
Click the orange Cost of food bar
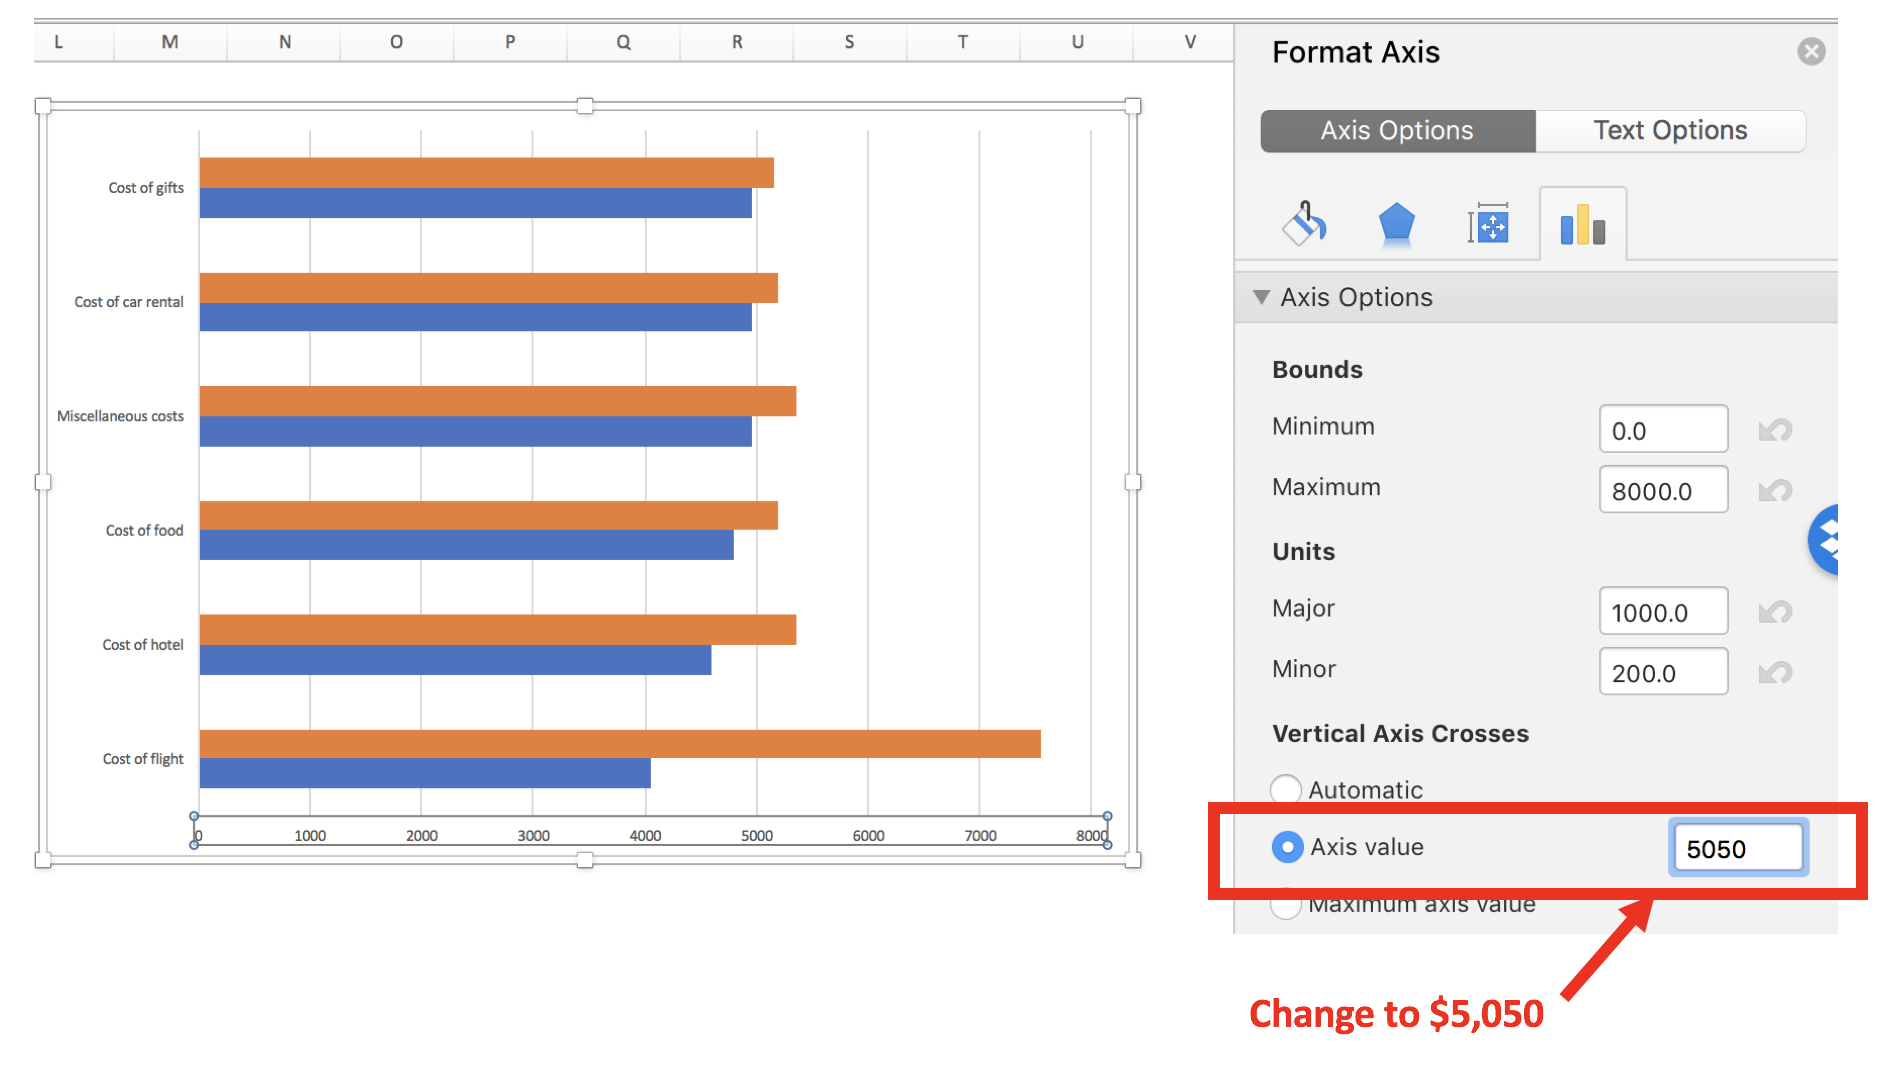pyautogui.click(x=489, y=516)
